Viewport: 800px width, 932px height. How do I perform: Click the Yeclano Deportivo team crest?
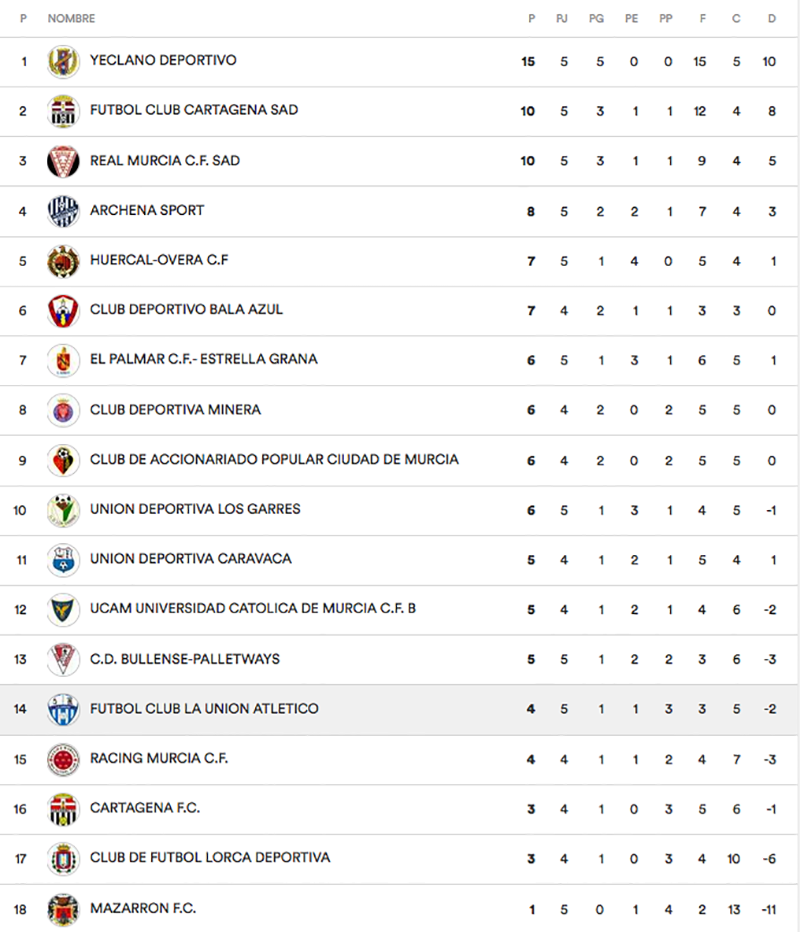(63, 61)
